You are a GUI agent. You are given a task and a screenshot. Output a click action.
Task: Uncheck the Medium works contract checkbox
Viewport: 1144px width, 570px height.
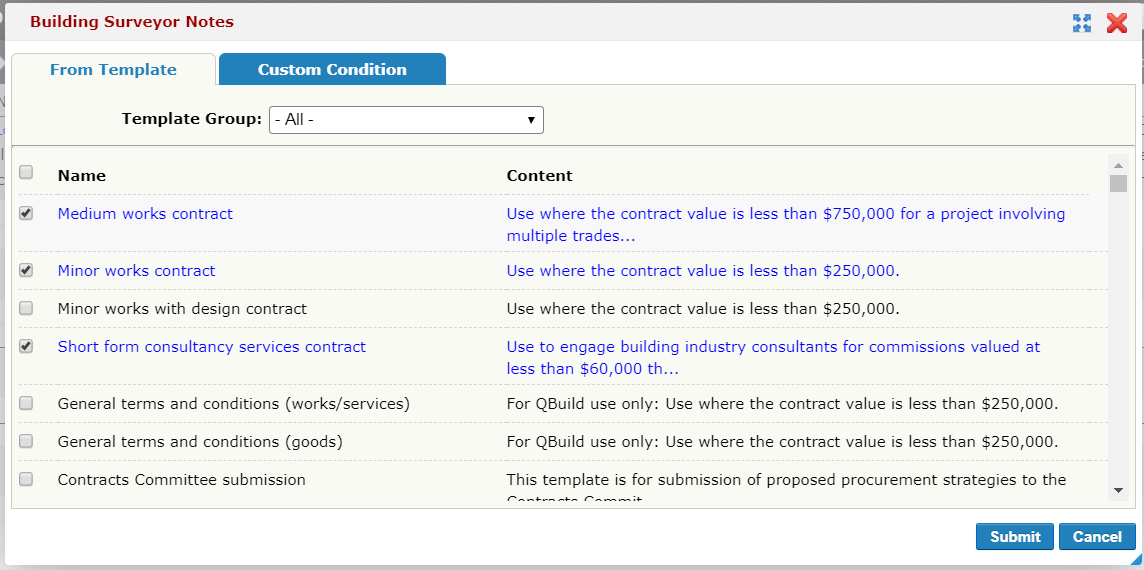[x=26, y=213]
